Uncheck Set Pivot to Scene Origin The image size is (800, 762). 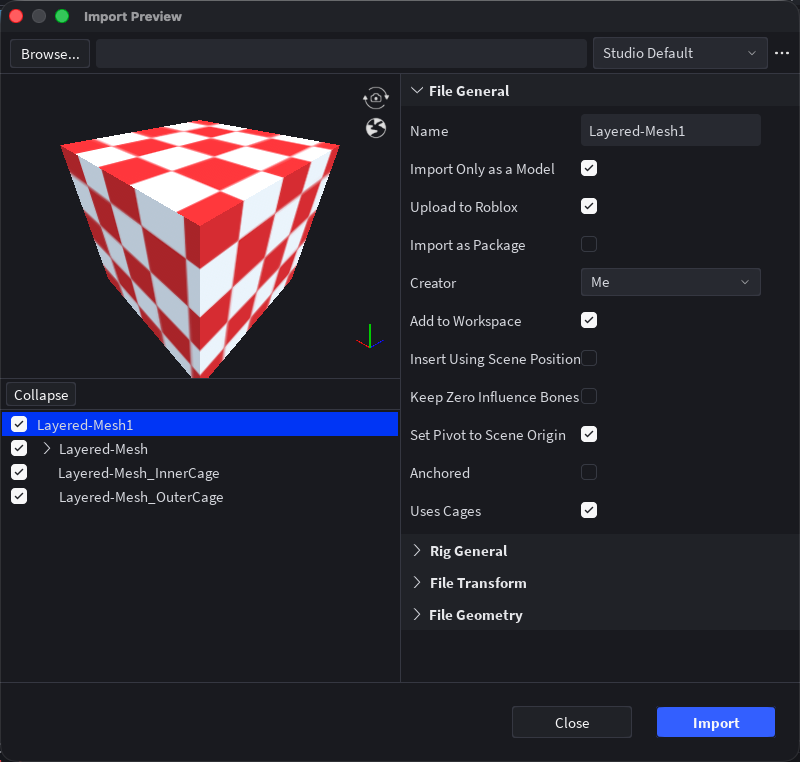[589, 435]
